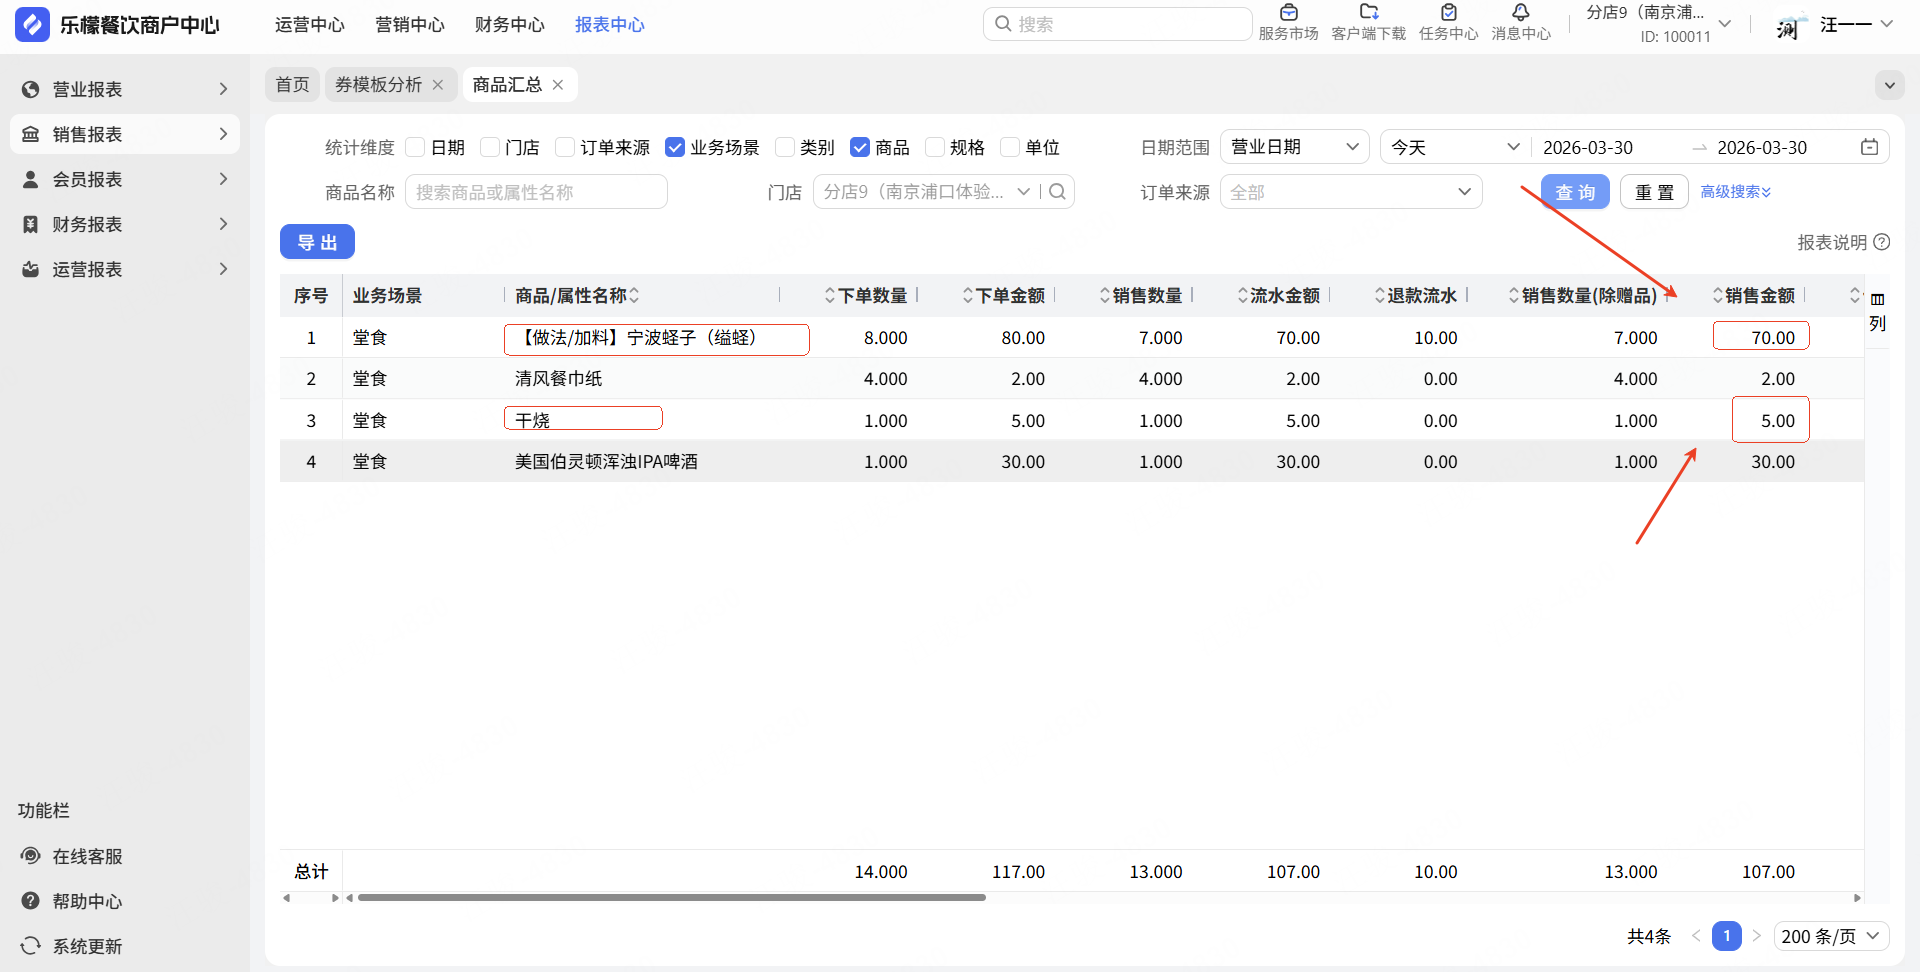
Task: Open the 营业日期 date type dropdown
Action: tap(1294, 147)
